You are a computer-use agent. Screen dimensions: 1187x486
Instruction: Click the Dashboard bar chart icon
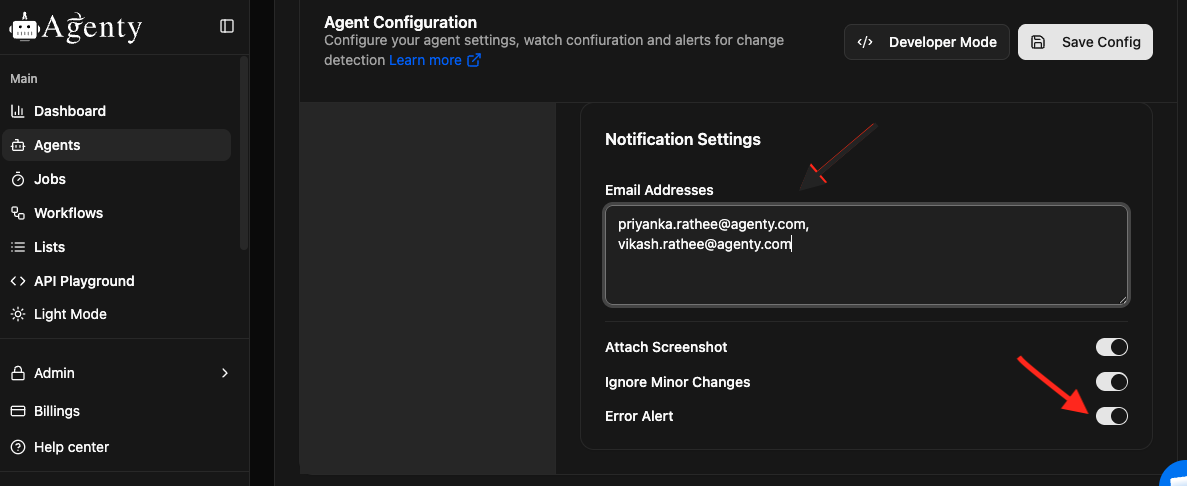tap(17, 111)
